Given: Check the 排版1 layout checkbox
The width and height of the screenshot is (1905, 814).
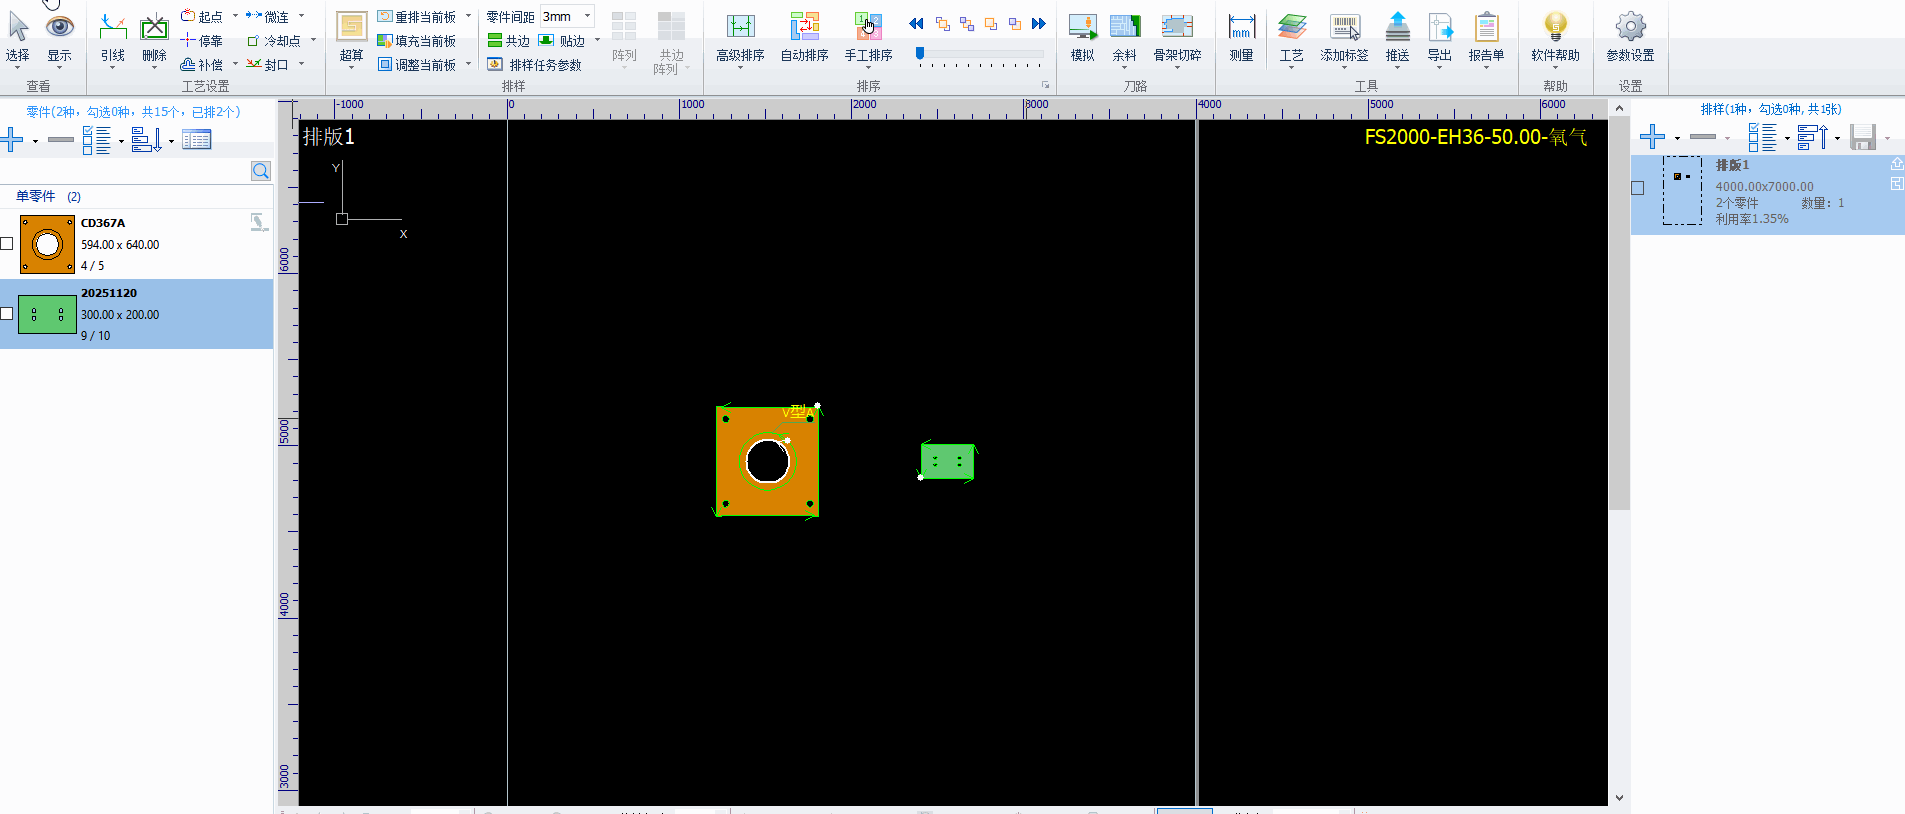Looking at the screenshot, I should click(x=1638, y=188).
